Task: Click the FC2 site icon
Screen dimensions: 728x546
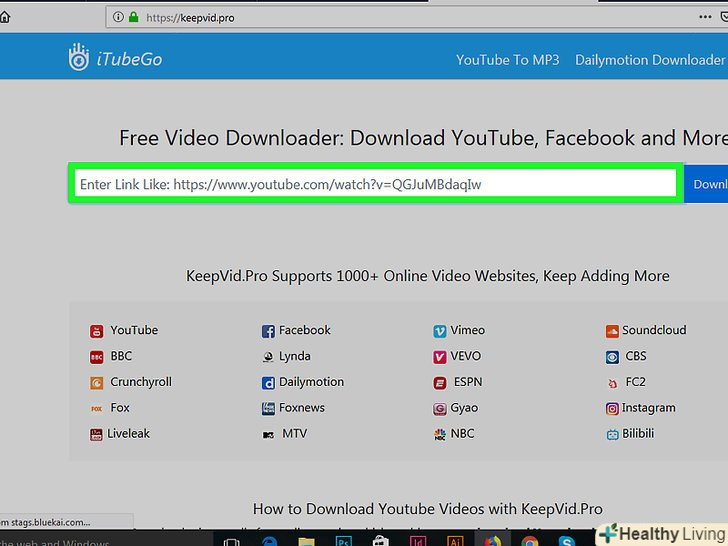Action: [612, 384]
